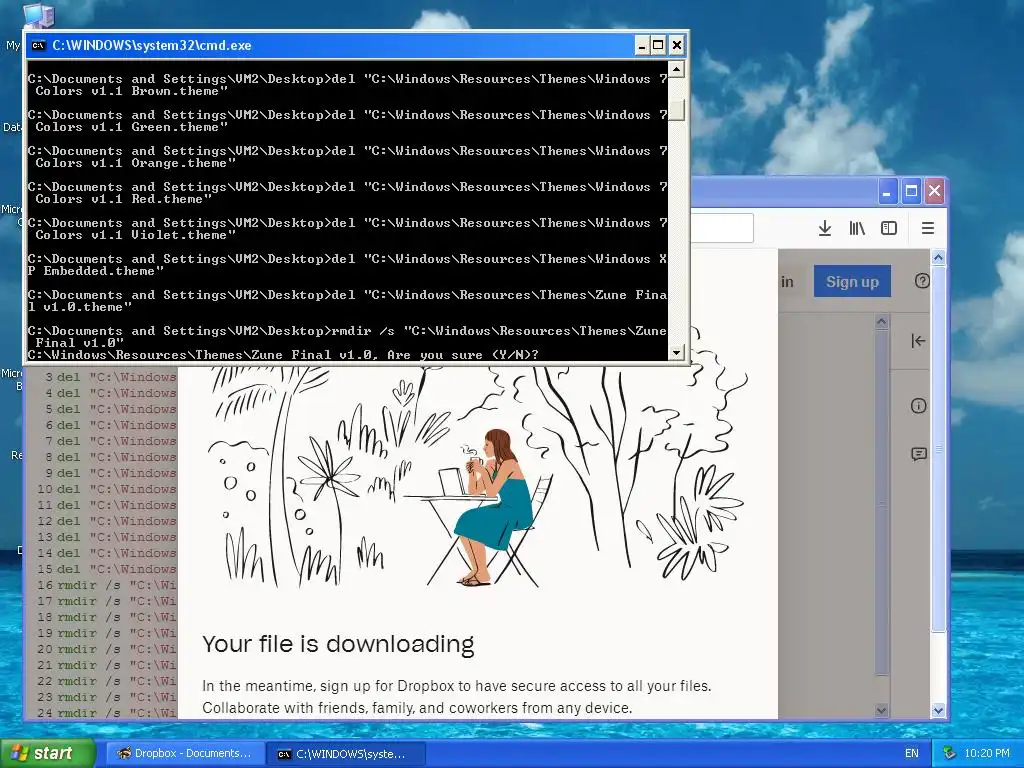This screenshot has height=768, width=1024.
Task: Click the system tray notification icon
Action: pyautogui.click(x=949, y=754)
